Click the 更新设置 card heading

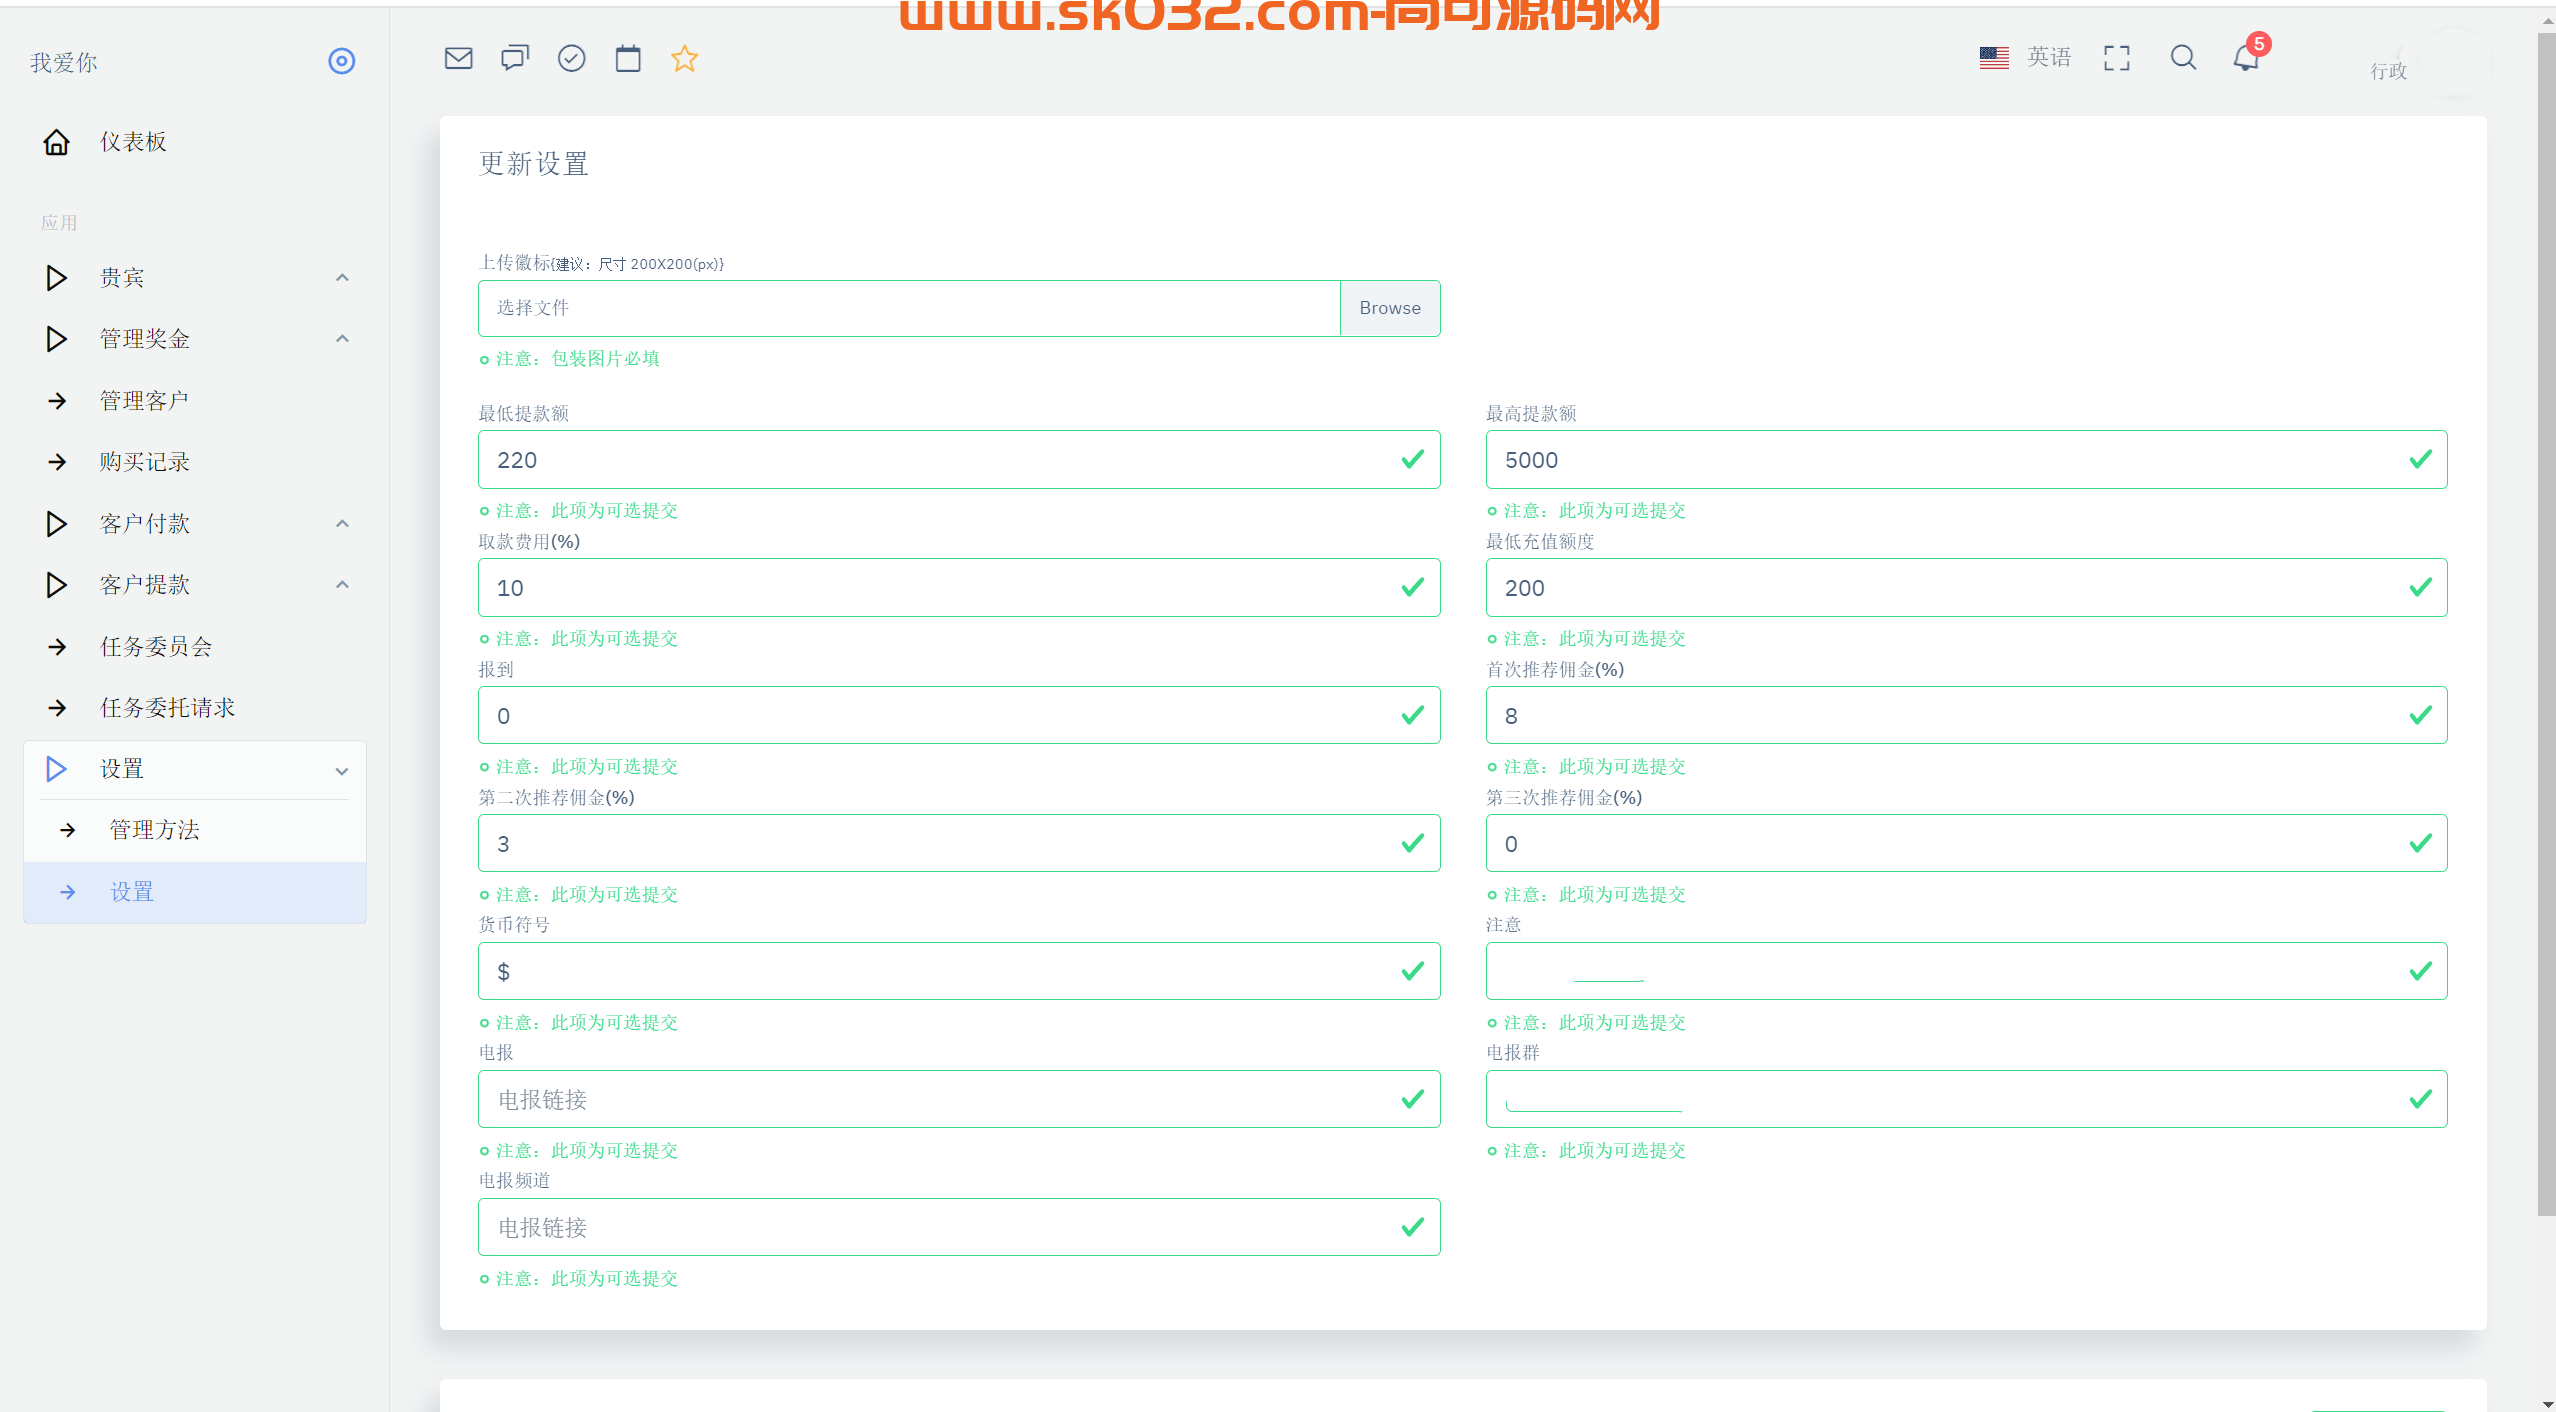coord(534,164)
